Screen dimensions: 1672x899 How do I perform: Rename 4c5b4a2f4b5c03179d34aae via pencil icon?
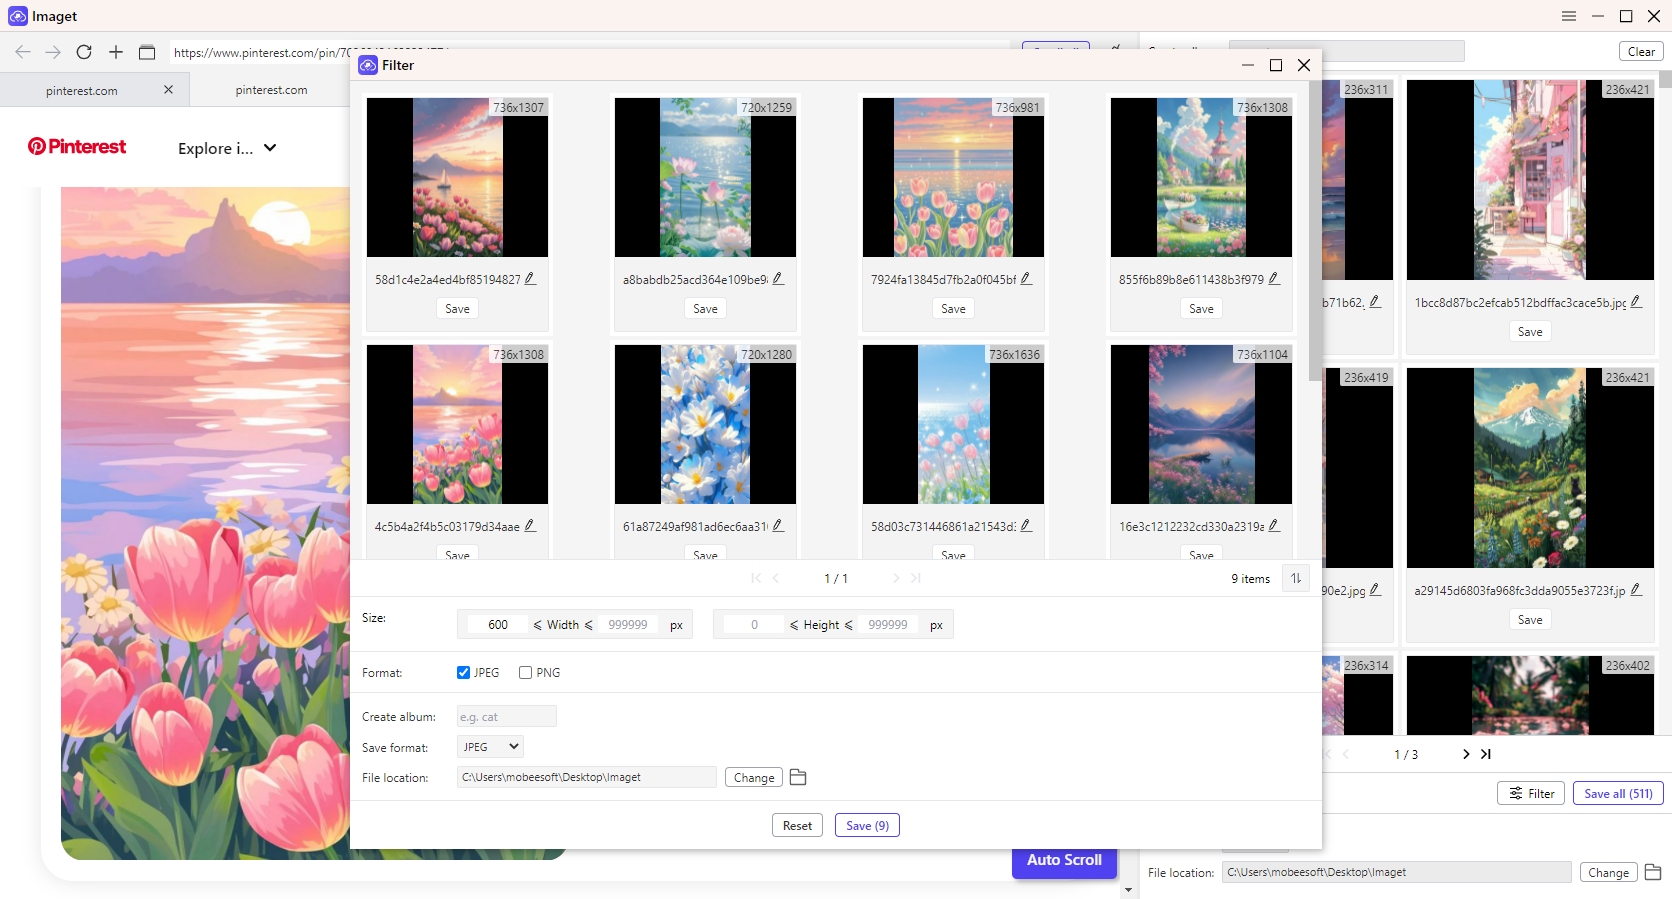(x=530, y=526)
